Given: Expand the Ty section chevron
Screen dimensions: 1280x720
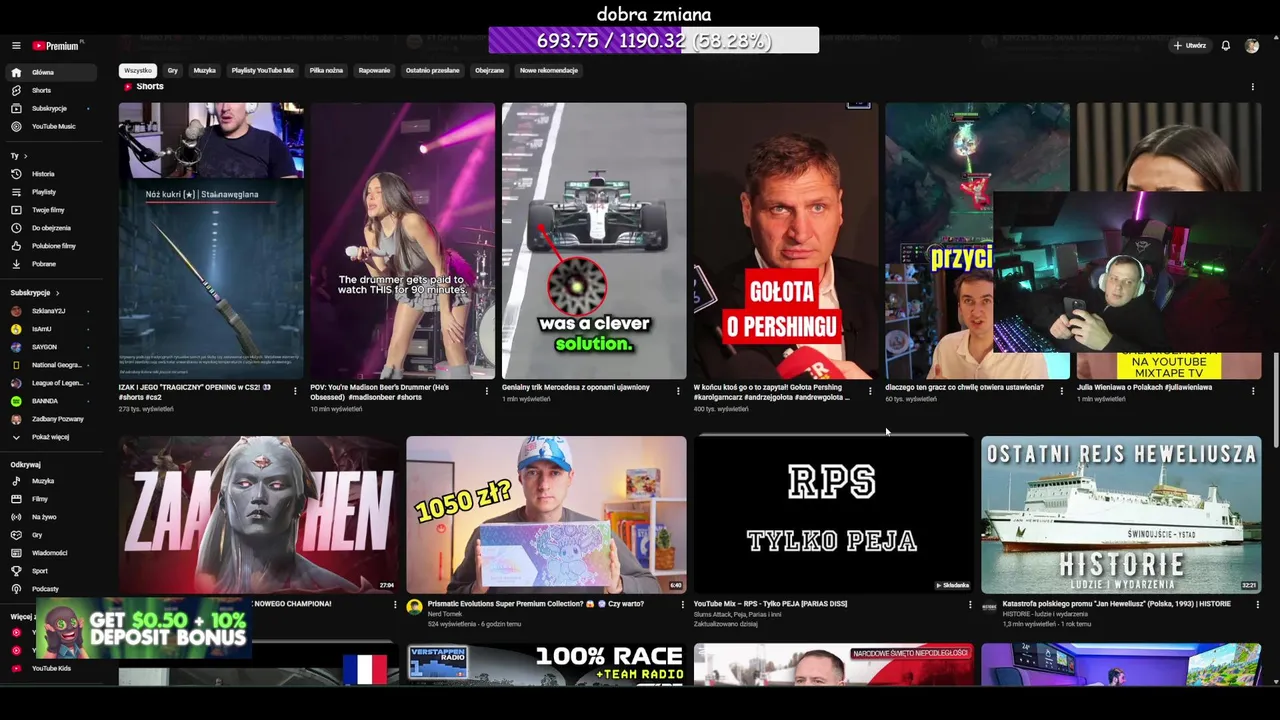Looking at the screenshot, I should click(x=25, y=156).
